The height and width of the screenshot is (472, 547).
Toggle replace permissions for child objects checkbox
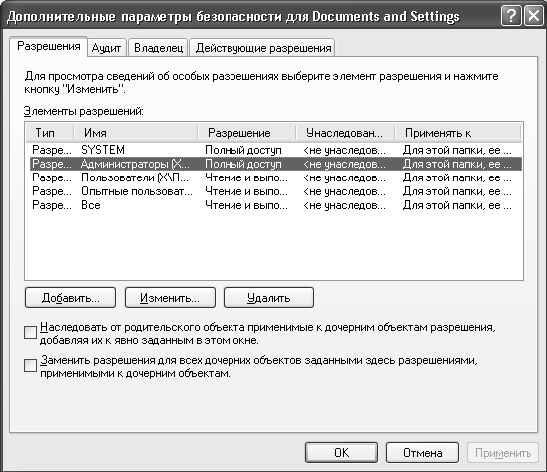31,366
